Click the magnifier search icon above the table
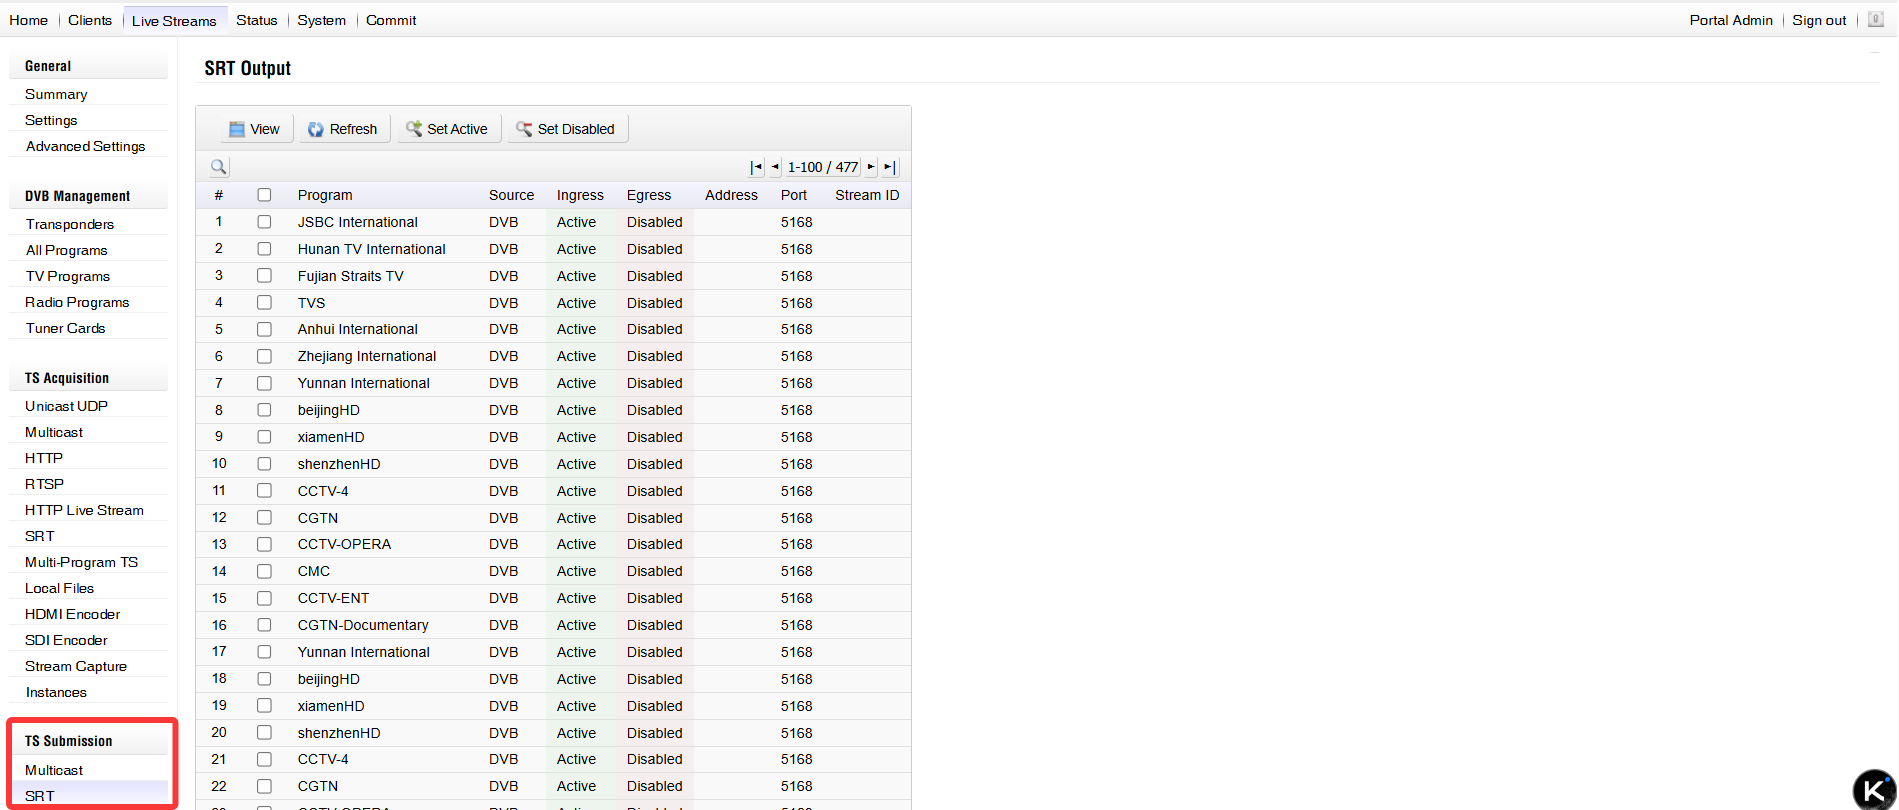Screen dimensions: 1899x810 218,167
